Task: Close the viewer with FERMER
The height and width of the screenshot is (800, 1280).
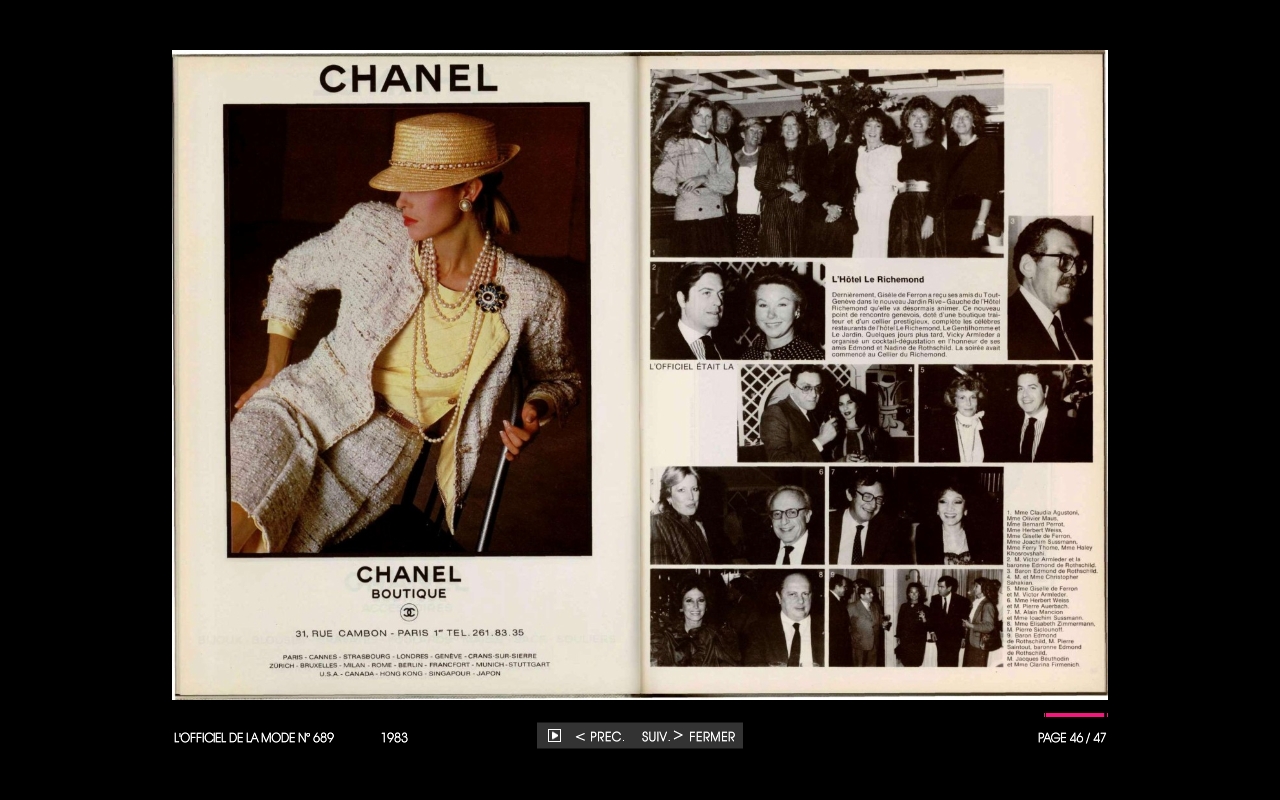Action: [x=712, y=737]
